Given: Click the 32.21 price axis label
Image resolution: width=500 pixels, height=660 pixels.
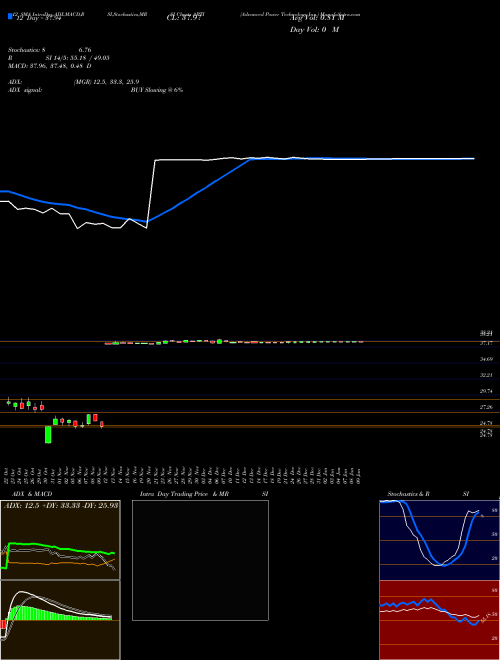Looking at the screenshot, I should (487, 375).
